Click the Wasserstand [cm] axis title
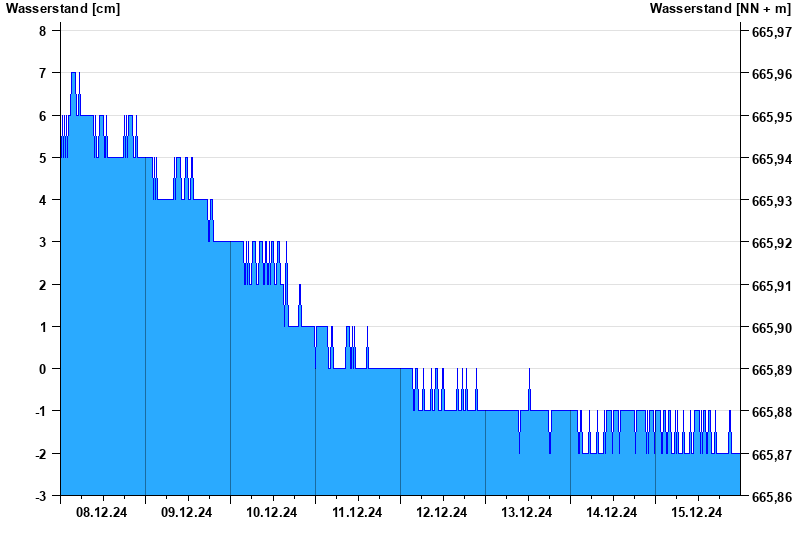 coord(50,9)
